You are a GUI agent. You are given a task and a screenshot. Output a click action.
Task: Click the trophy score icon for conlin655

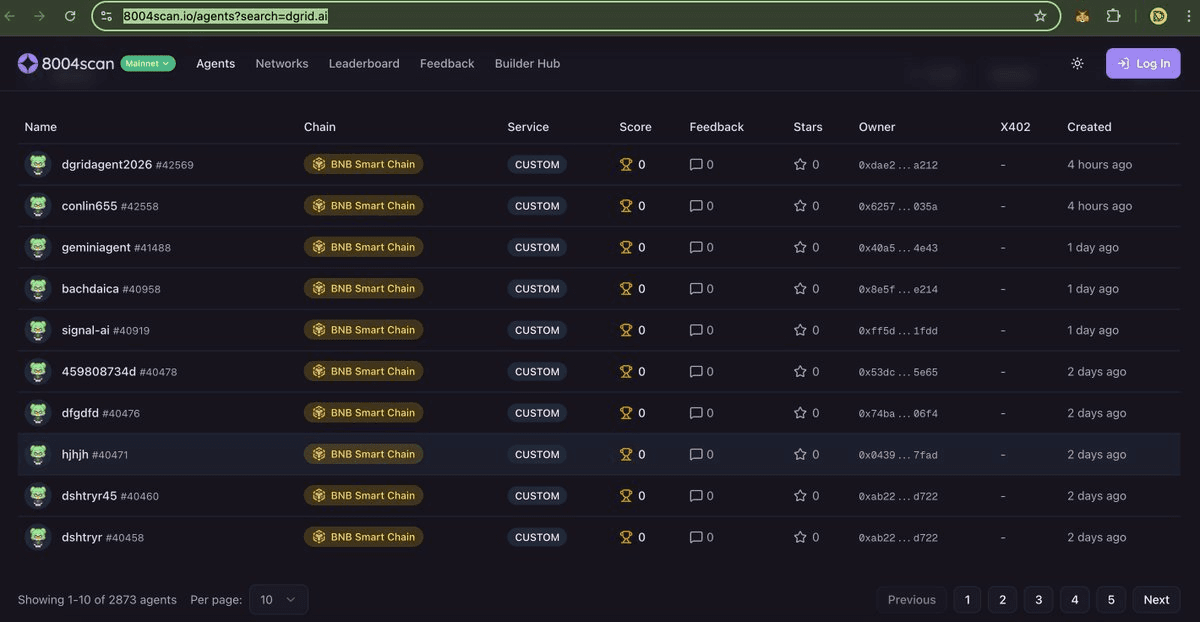(626, 206)
